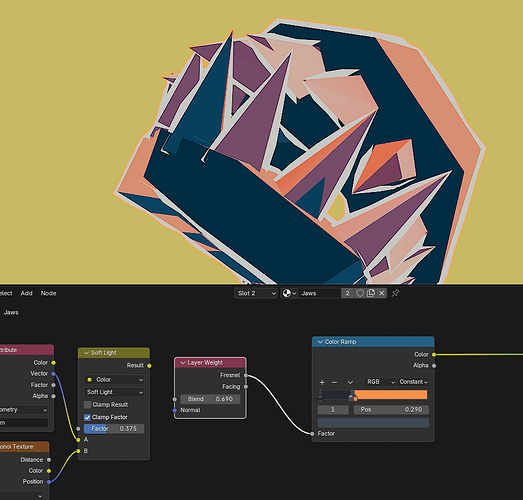
Task: Click the Voronoi Color output socket
Action: point(49,471)
